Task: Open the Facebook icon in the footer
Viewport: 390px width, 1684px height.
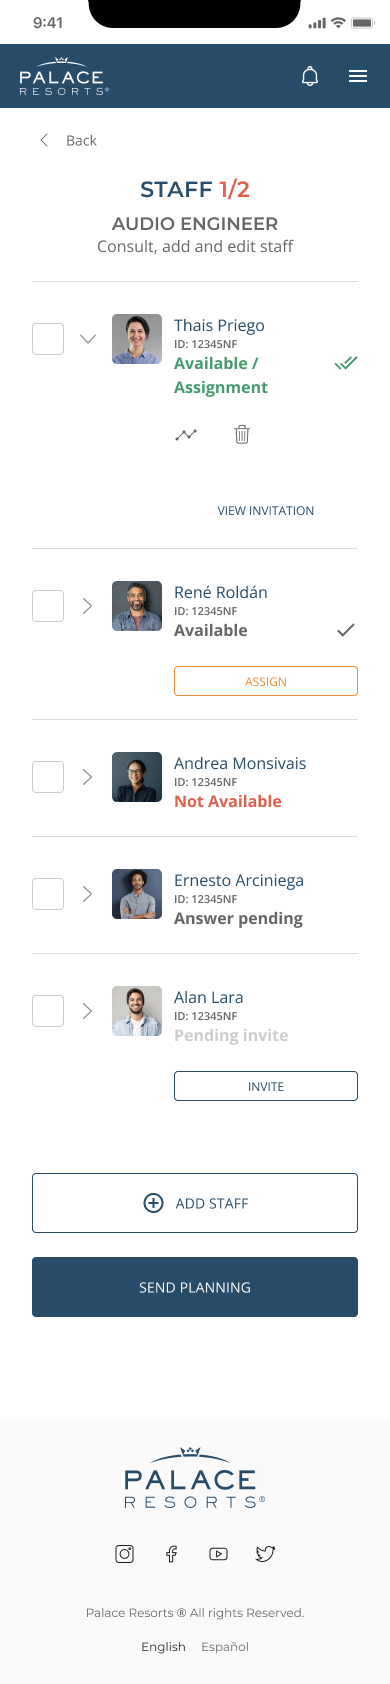Action: 172,1553
